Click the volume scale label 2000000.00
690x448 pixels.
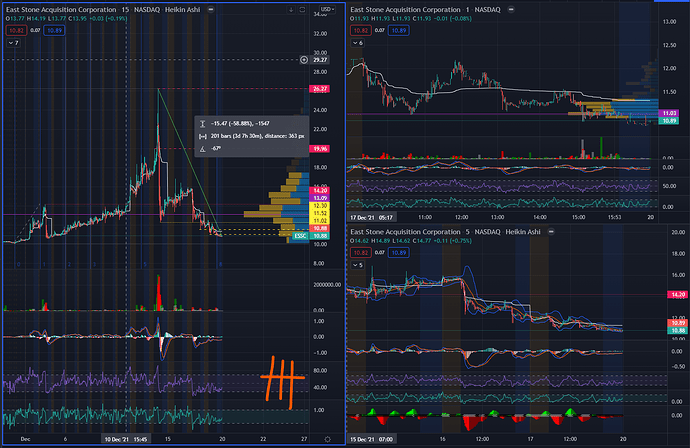tap(327, 285)
